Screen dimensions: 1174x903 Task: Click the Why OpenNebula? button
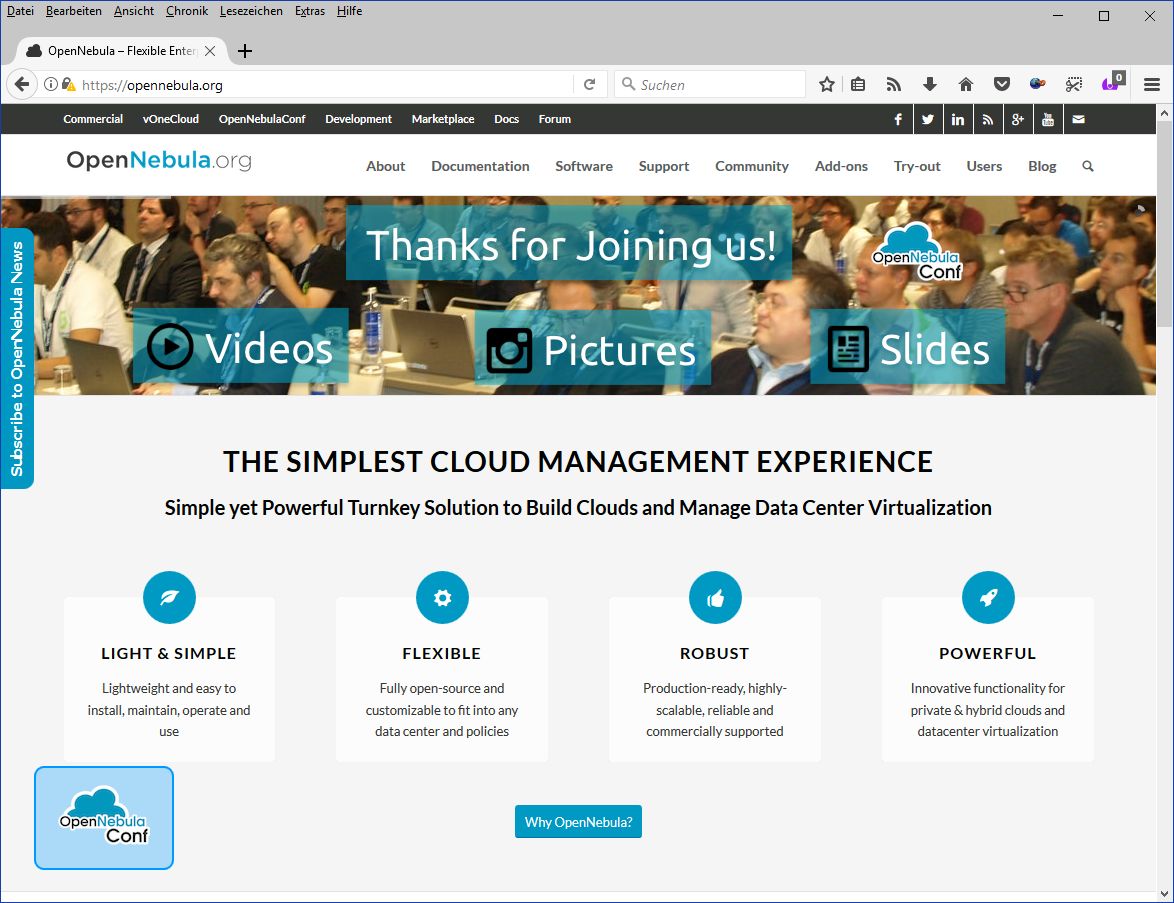tap(578, 822)
